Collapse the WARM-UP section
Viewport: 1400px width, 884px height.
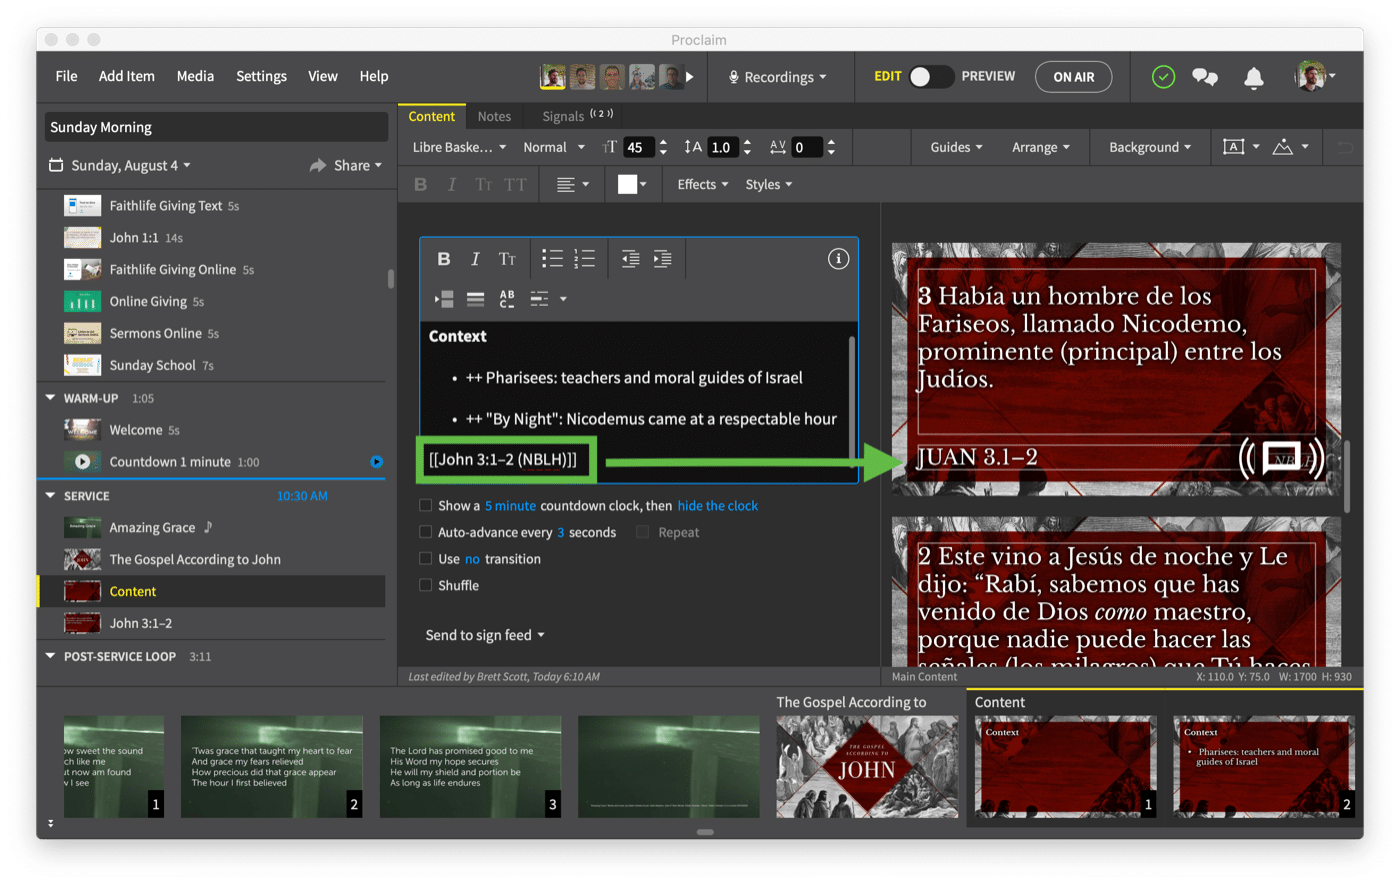click(51, 398)
